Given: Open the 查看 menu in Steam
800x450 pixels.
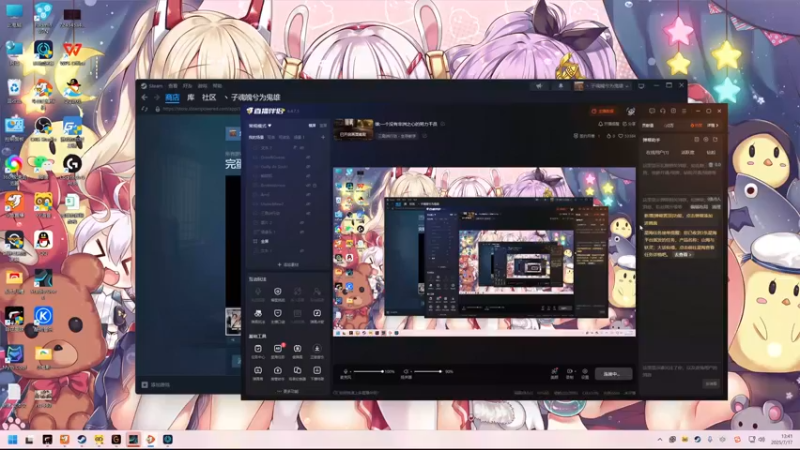Looking at the screenshot, I should click(x=173, y=86).
